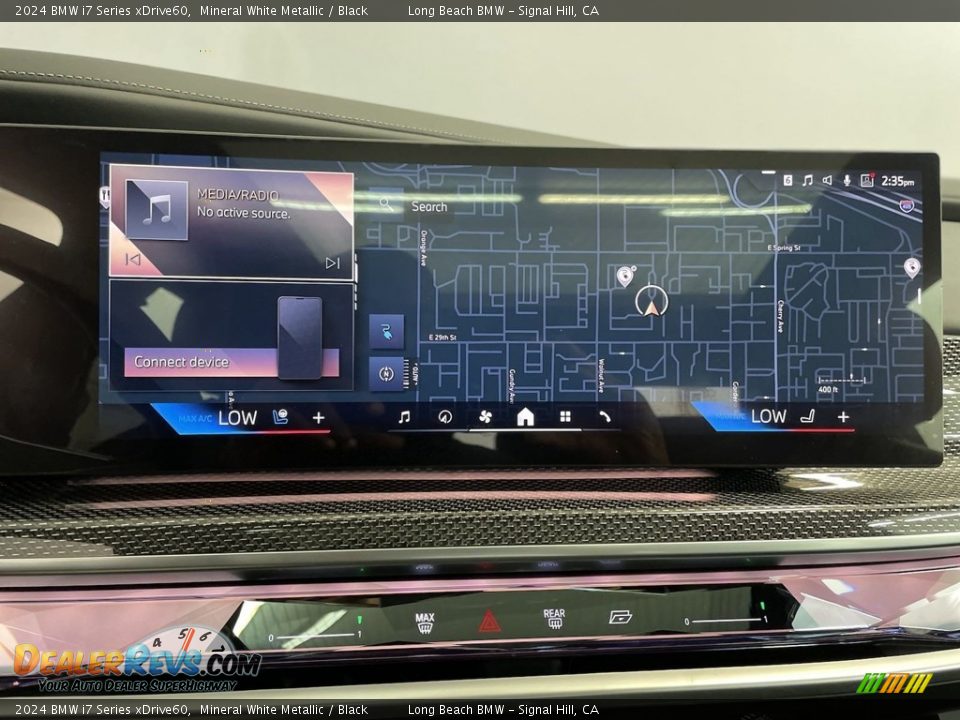
Task: Tap the Interstate shield on map
Action: (907, 206)
